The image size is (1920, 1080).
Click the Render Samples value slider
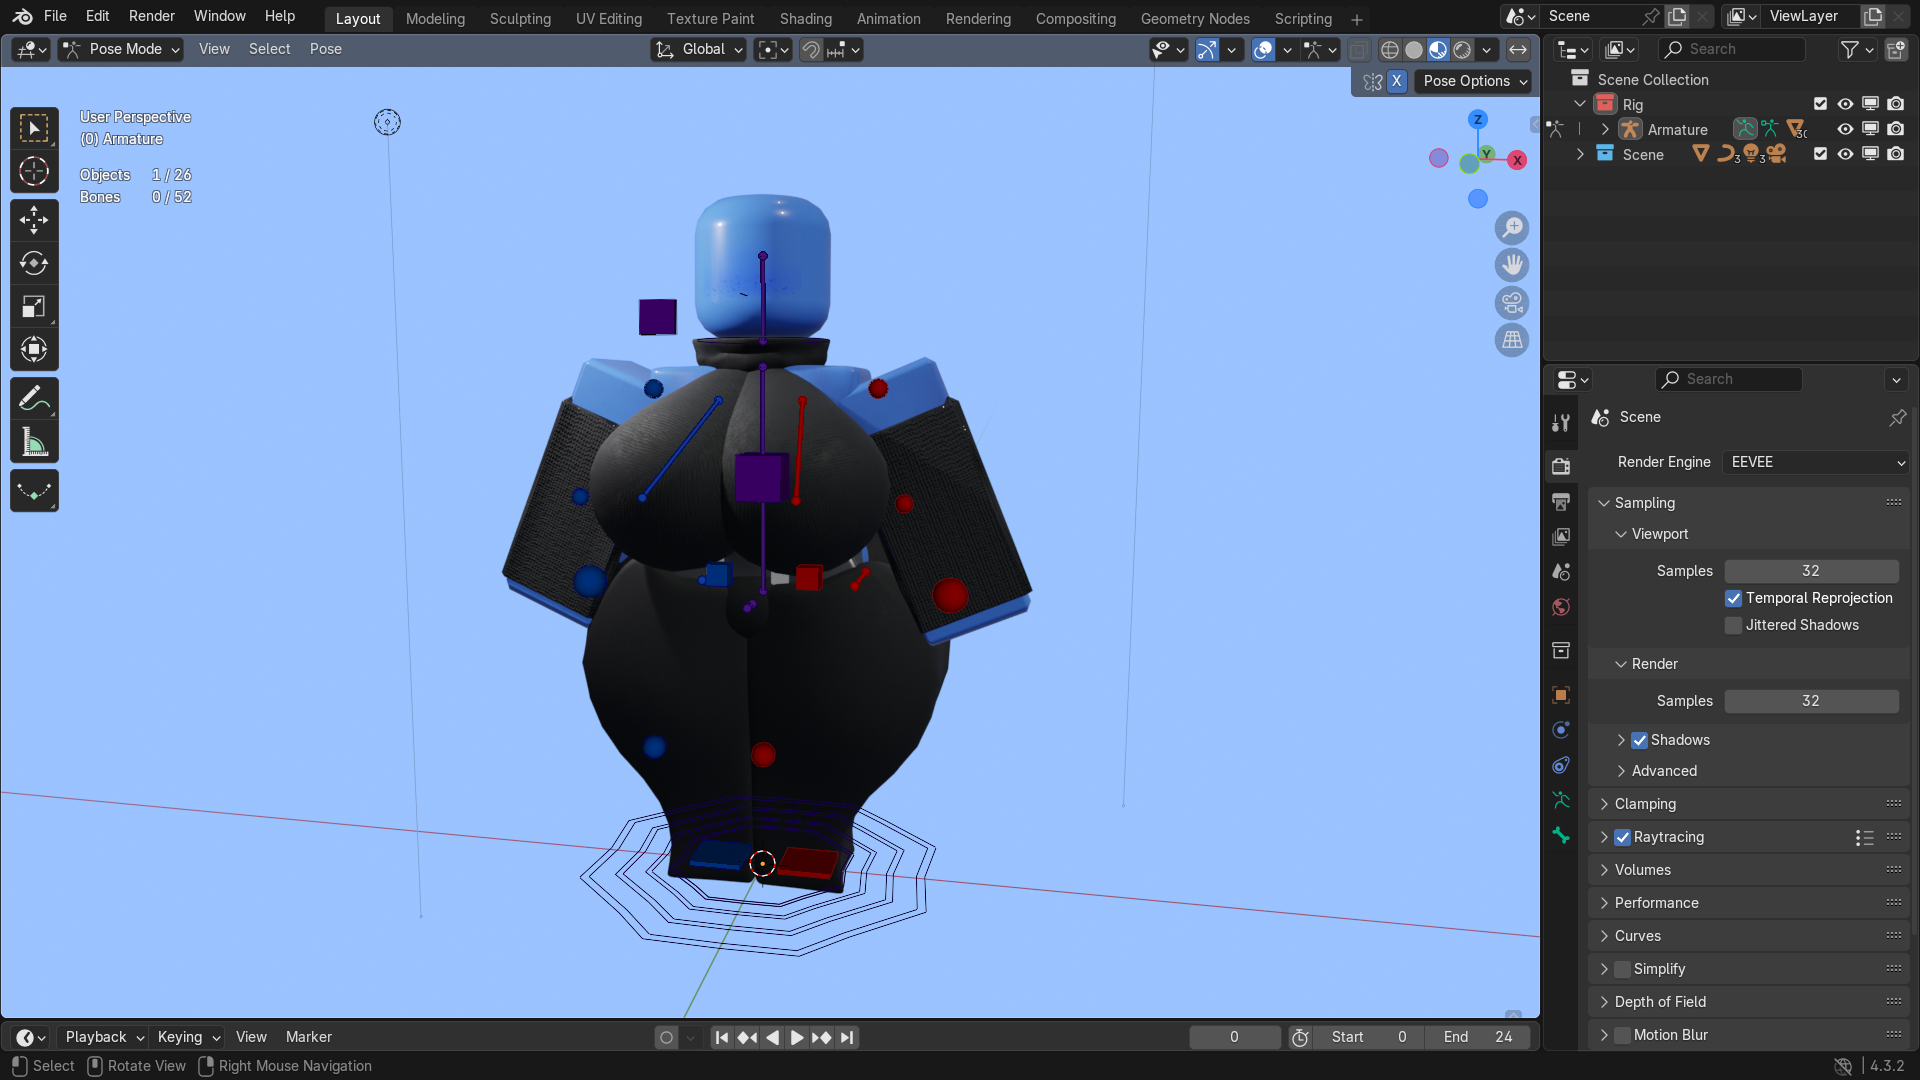(x=1811, y=701)
